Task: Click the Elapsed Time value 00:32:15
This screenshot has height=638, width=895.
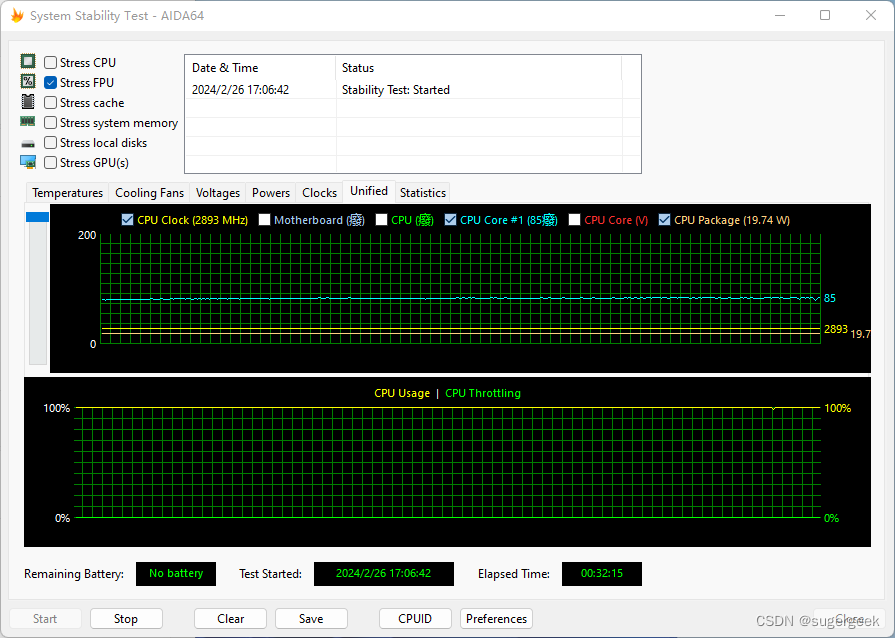Action: (602, 574)
